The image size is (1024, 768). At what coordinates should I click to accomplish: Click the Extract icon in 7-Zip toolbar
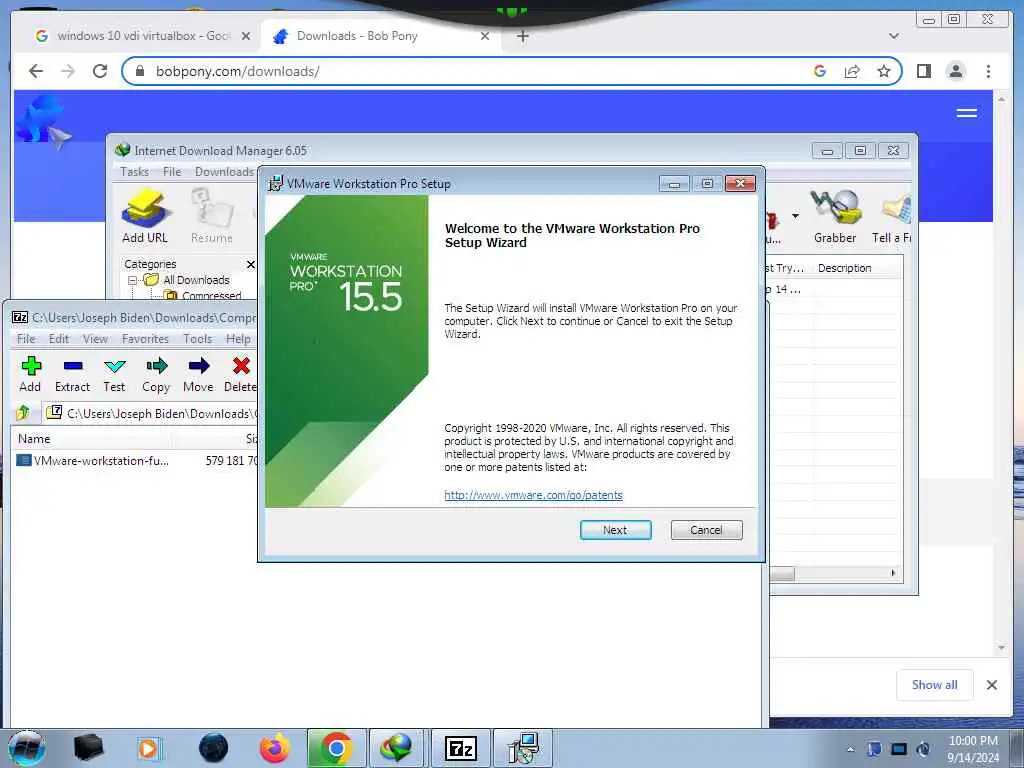click(x=72, y=374)
